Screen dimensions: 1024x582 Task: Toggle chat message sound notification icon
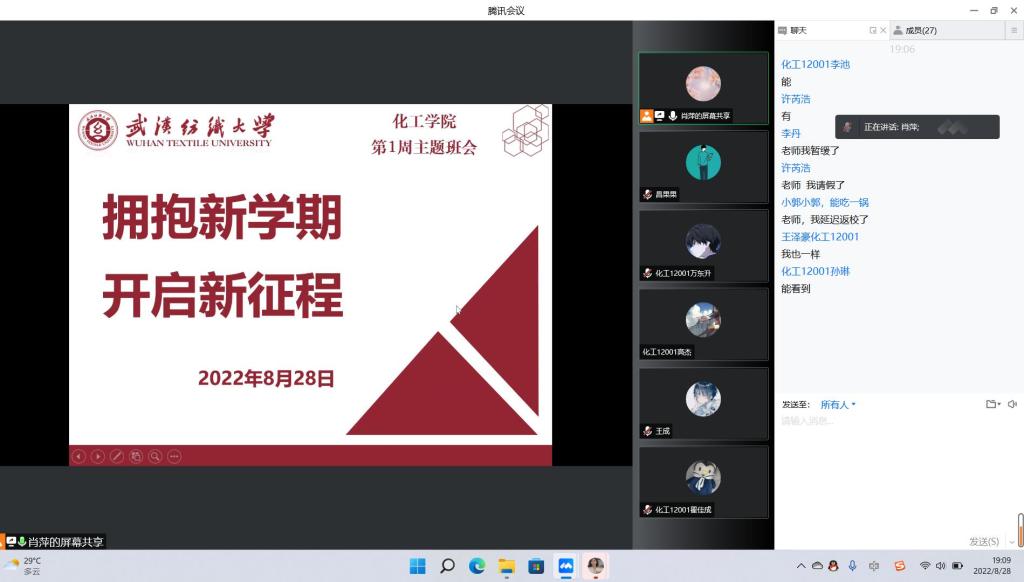[x=1012, y=404]
